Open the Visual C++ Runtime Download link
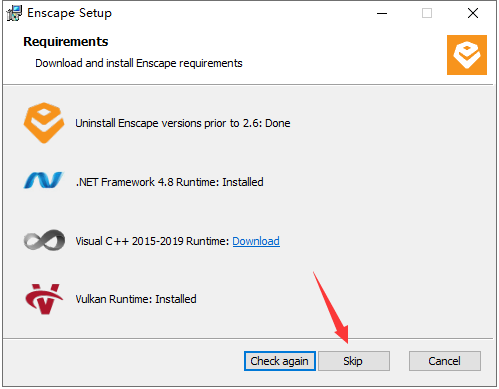499x389 pixels. tap(256, 241)
